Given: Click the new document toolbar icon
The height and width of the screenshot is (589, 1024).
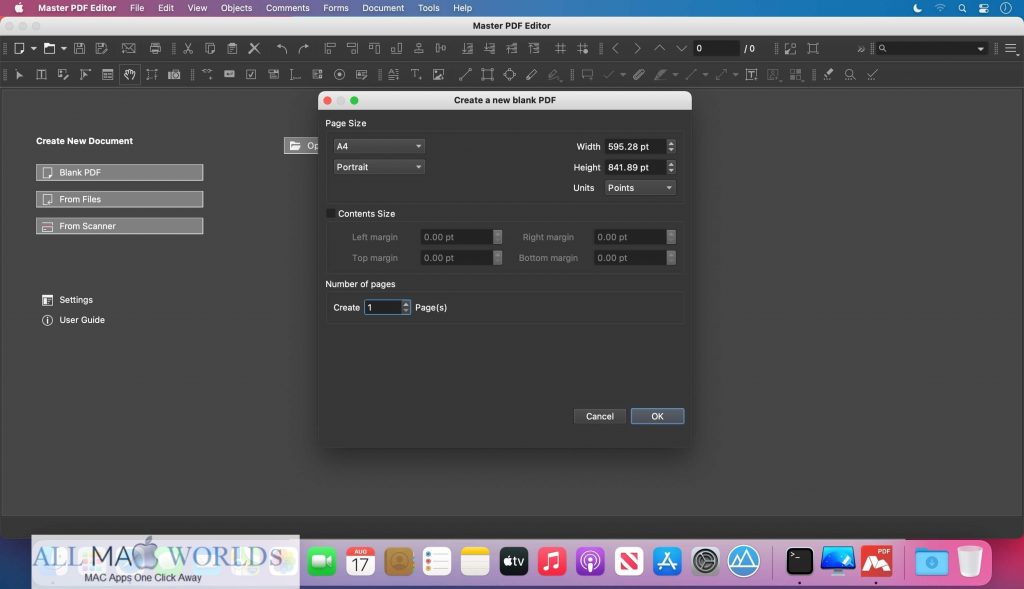Looking at the screenshot, I should tap(20, 48).
